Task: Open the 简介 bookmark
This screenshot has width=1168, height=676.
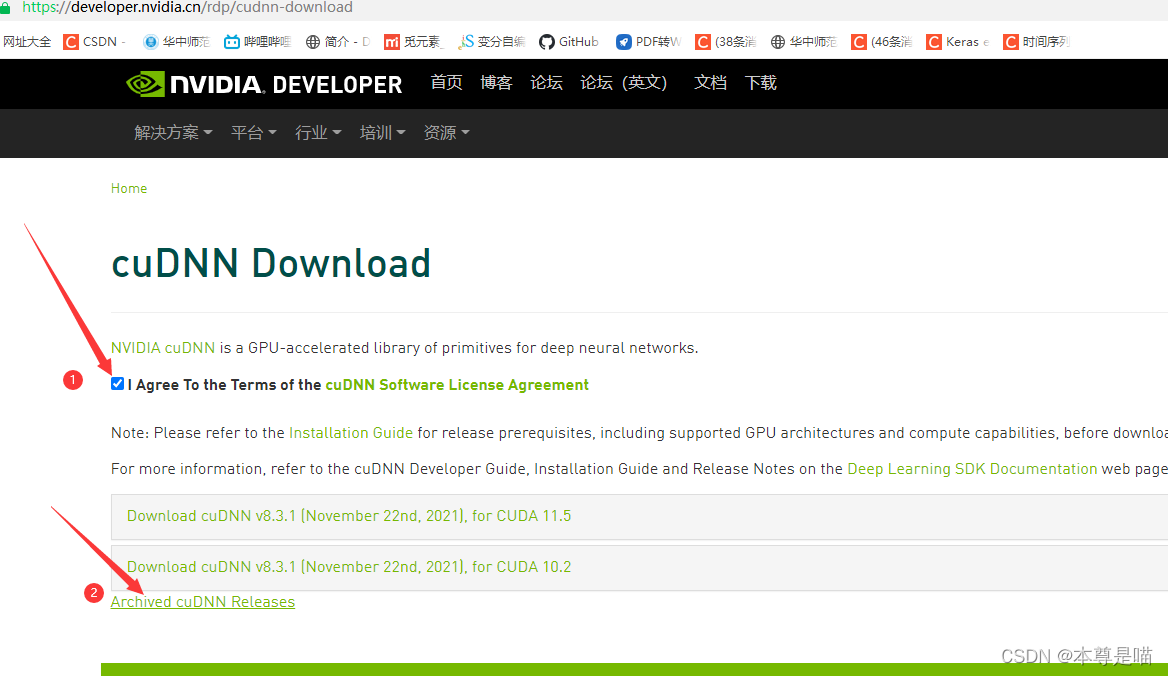Action: pyautogui.click(x=337, y=42)
